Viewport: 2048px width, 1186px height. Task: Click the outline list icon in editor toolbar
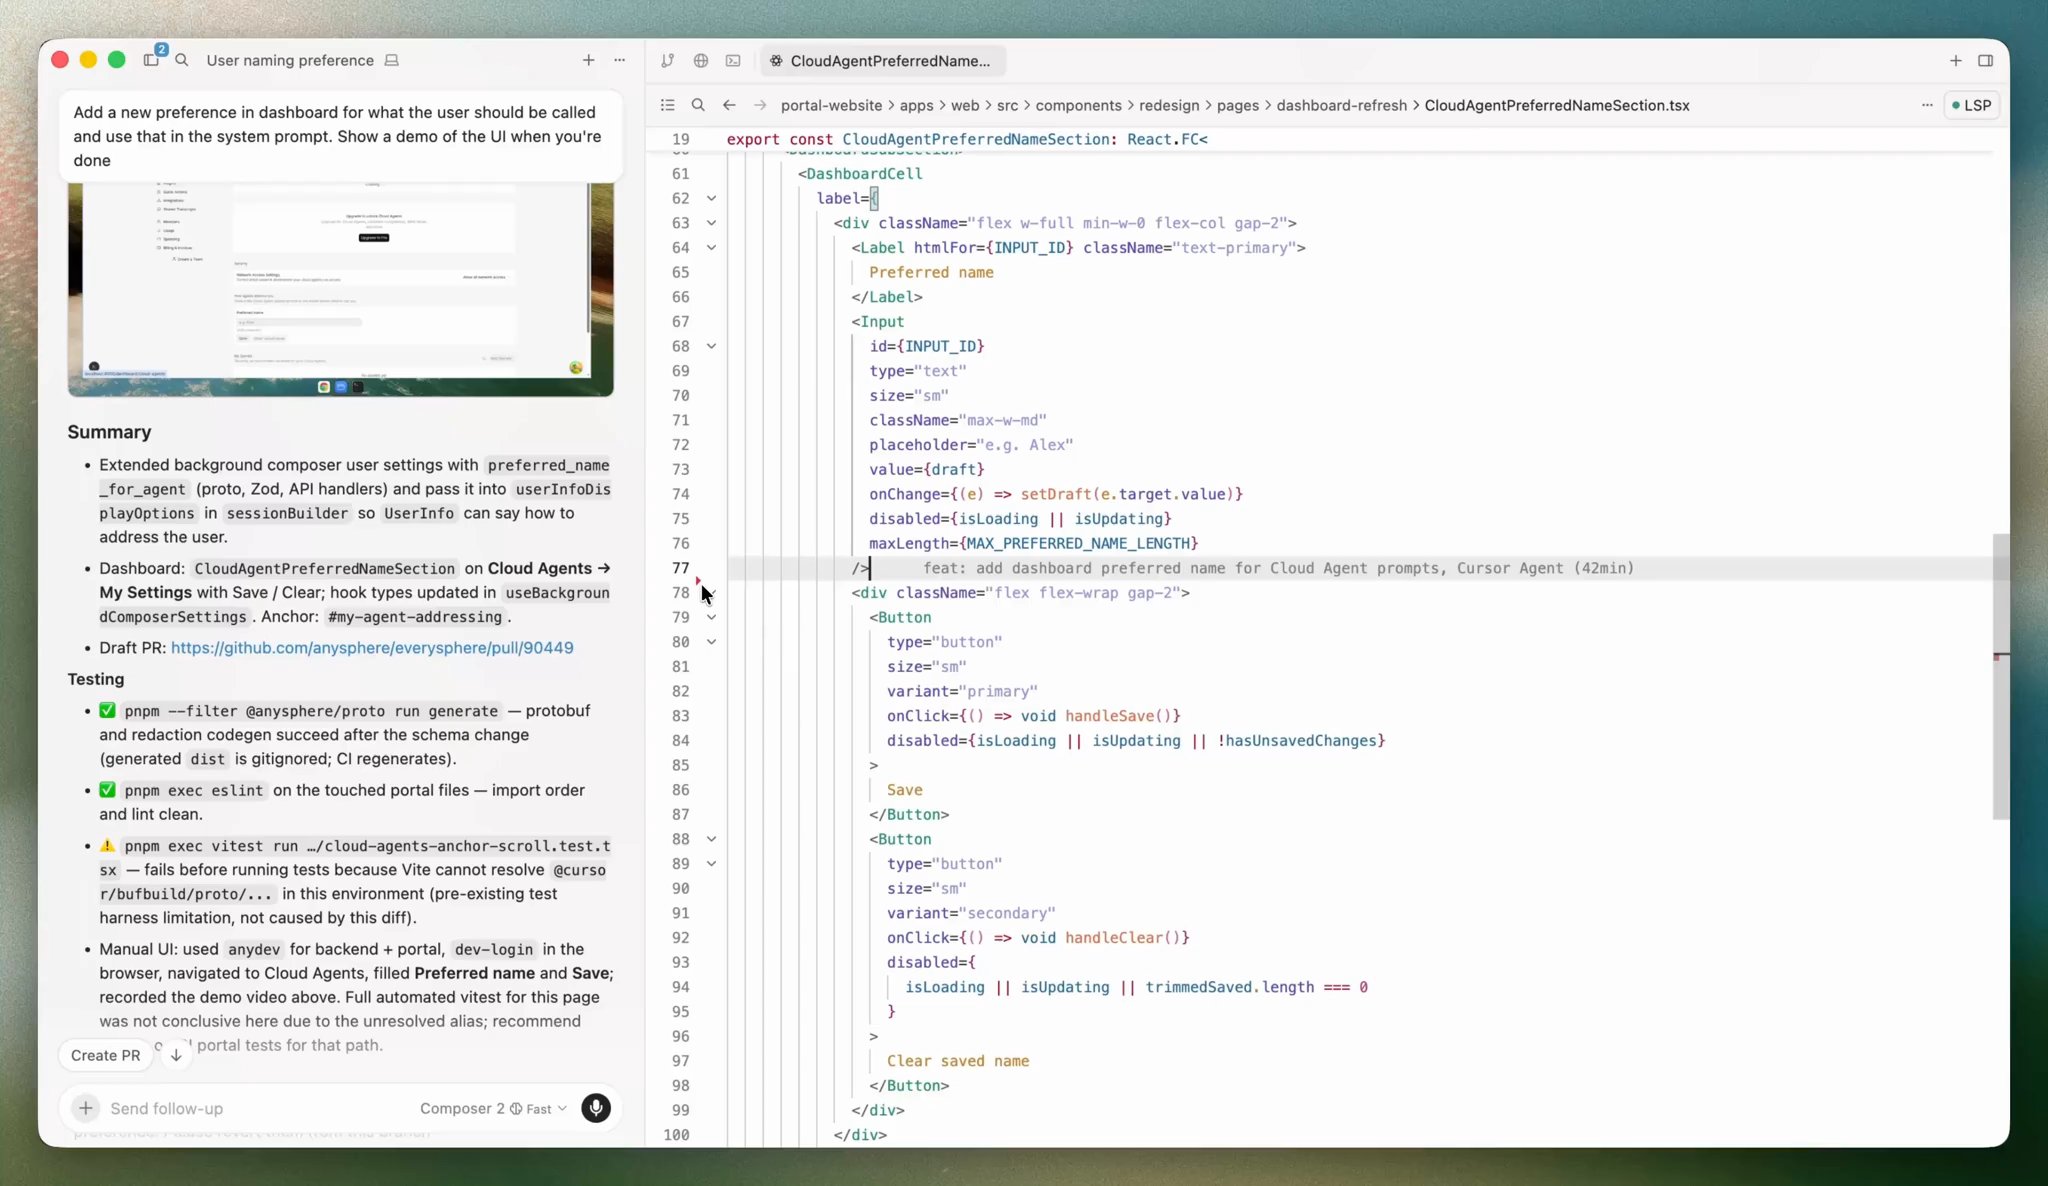667,105
